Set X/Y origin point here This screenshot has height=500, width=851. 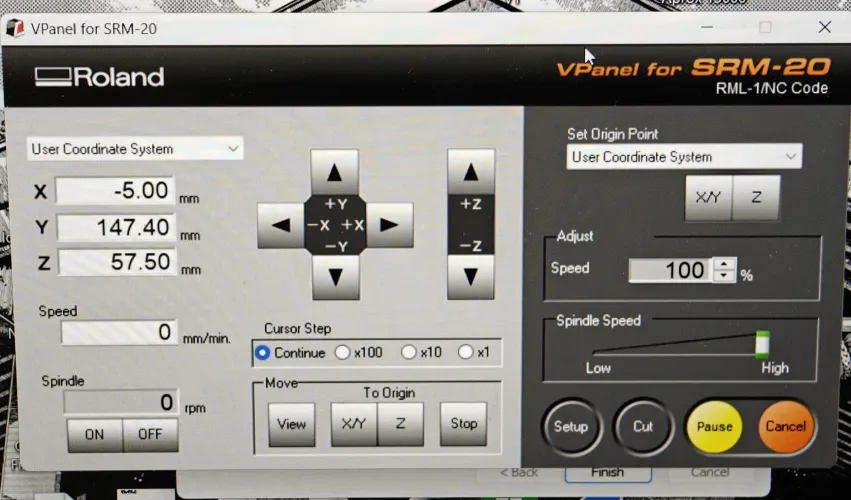point(709,198)
